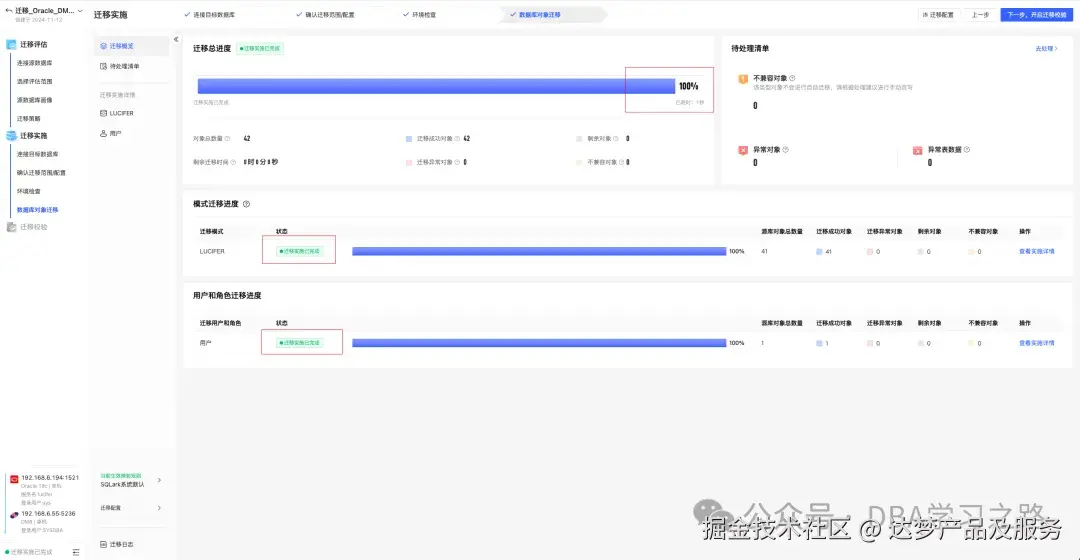Click the 迁移日志 log icon

(103, 544)
